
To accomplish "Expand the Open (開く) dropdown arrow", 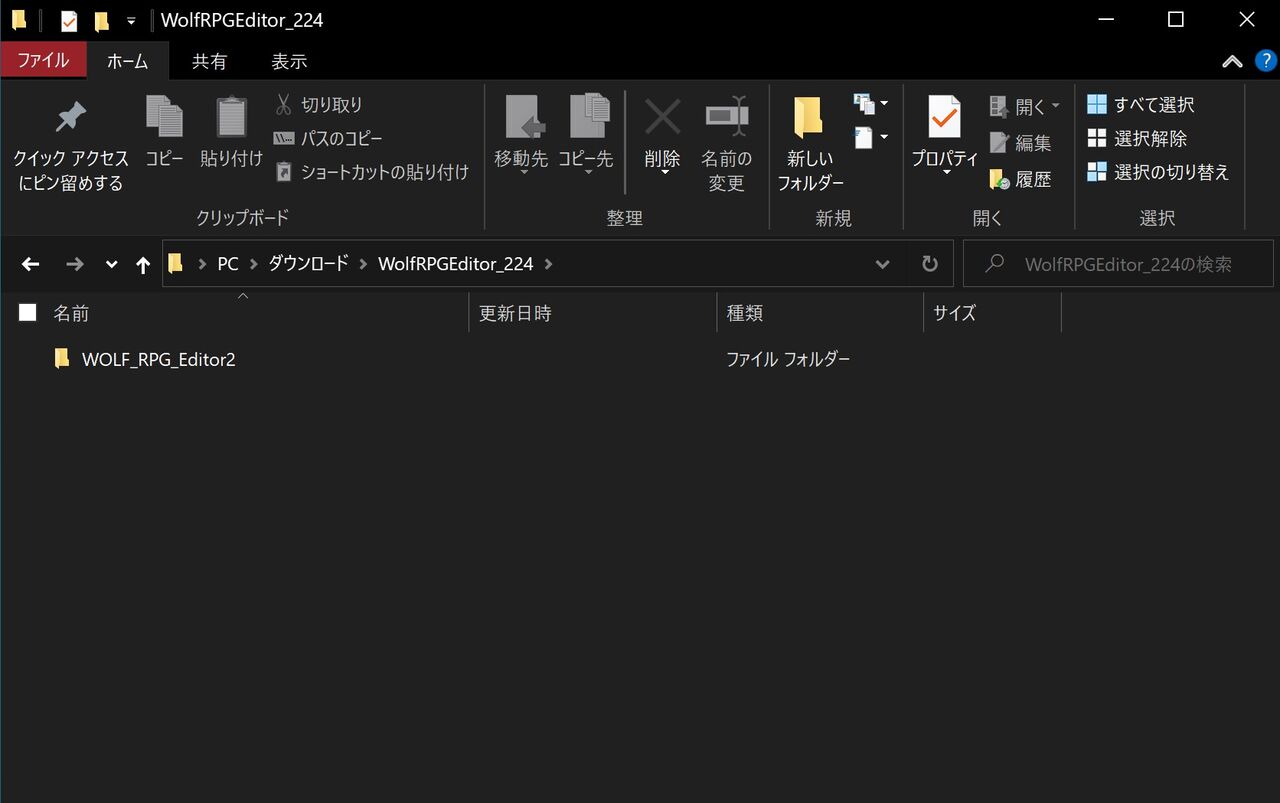I will (x=1055, y=106).
